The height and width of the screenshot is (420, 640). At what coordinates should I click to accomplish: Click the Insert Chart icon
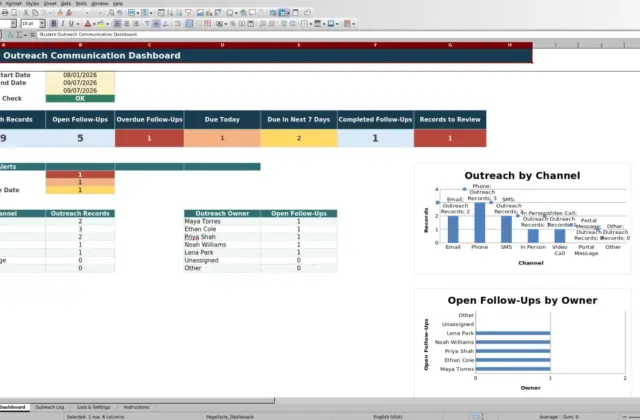(209, 13)
